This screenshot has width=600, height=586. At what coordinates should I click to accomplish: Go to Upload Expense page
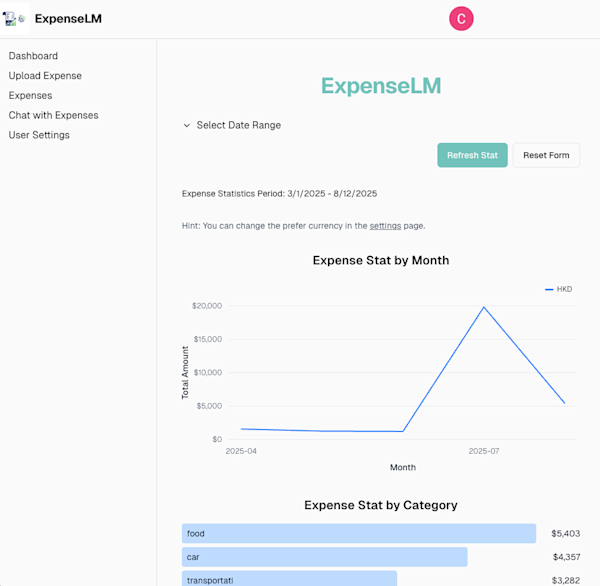pyautogui.click(x=45, y=76)
